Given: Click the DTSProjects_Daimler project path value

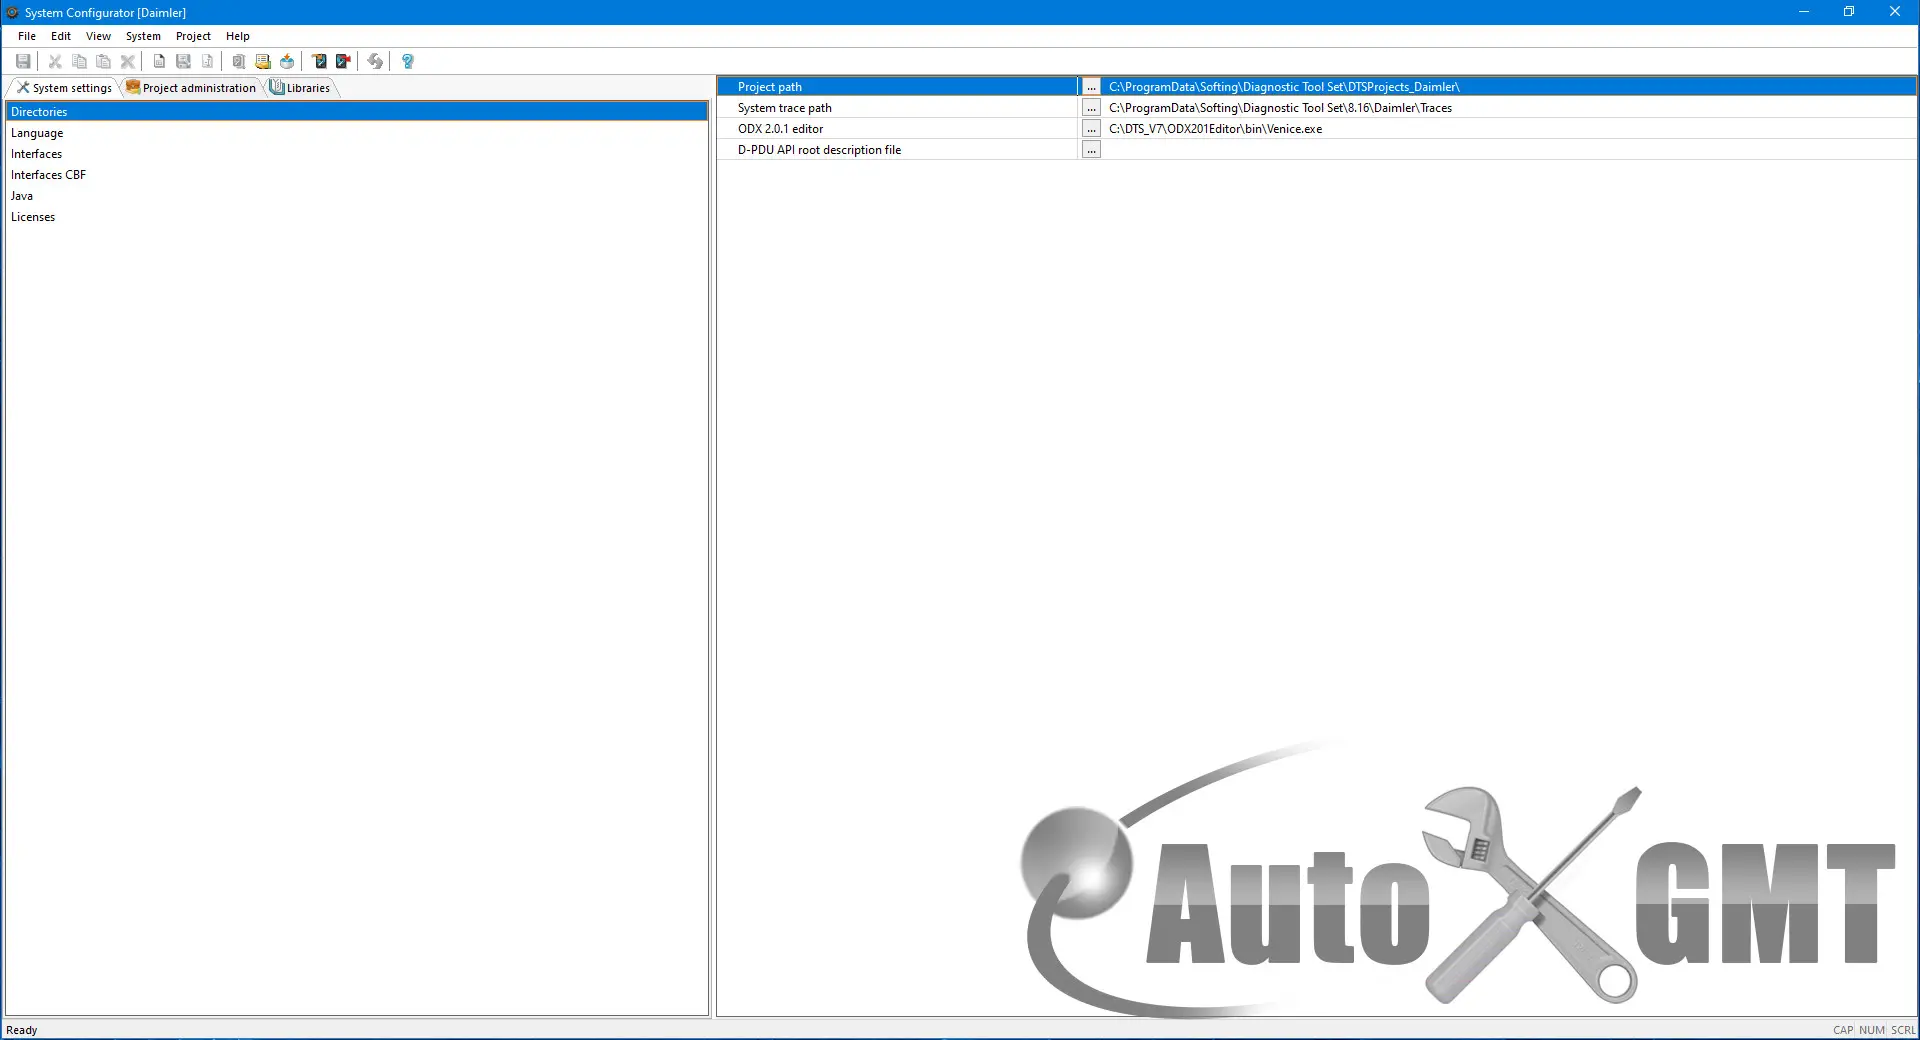Looking at the screenshot, I should coord(1284,87).
